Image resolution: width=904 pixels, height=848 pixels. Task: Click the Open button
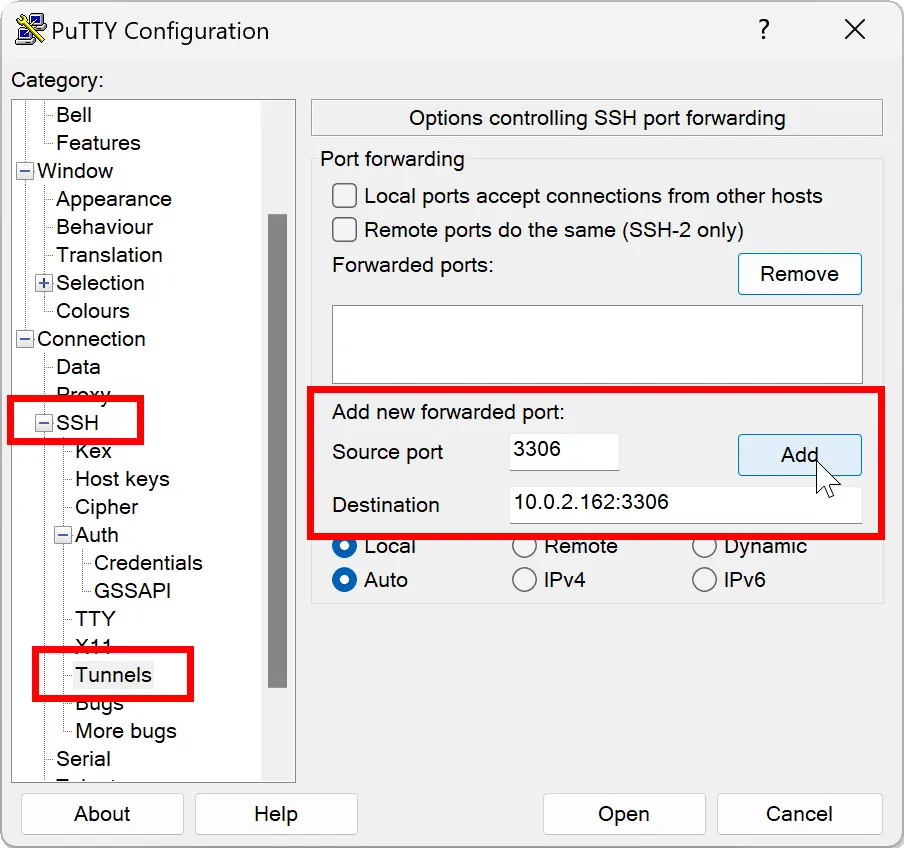point(624,814)
